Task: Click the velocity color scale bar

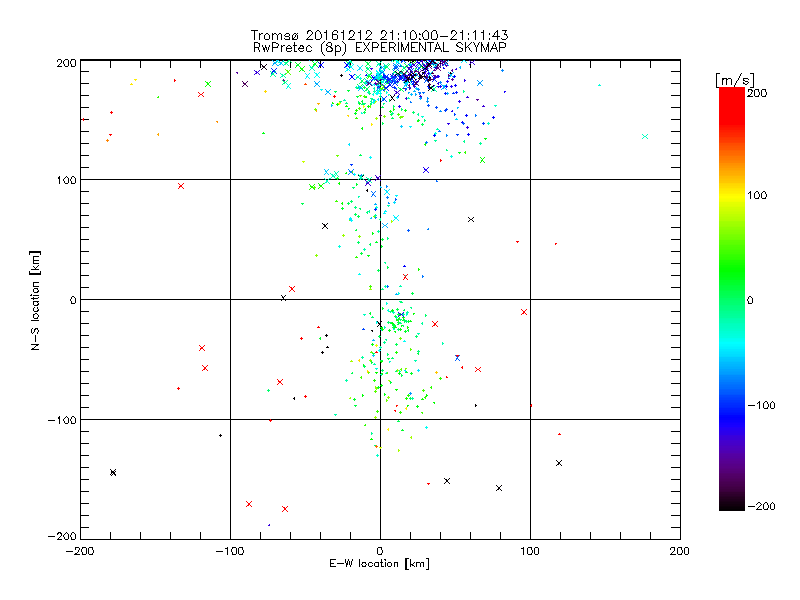Action: coord(732,299)
